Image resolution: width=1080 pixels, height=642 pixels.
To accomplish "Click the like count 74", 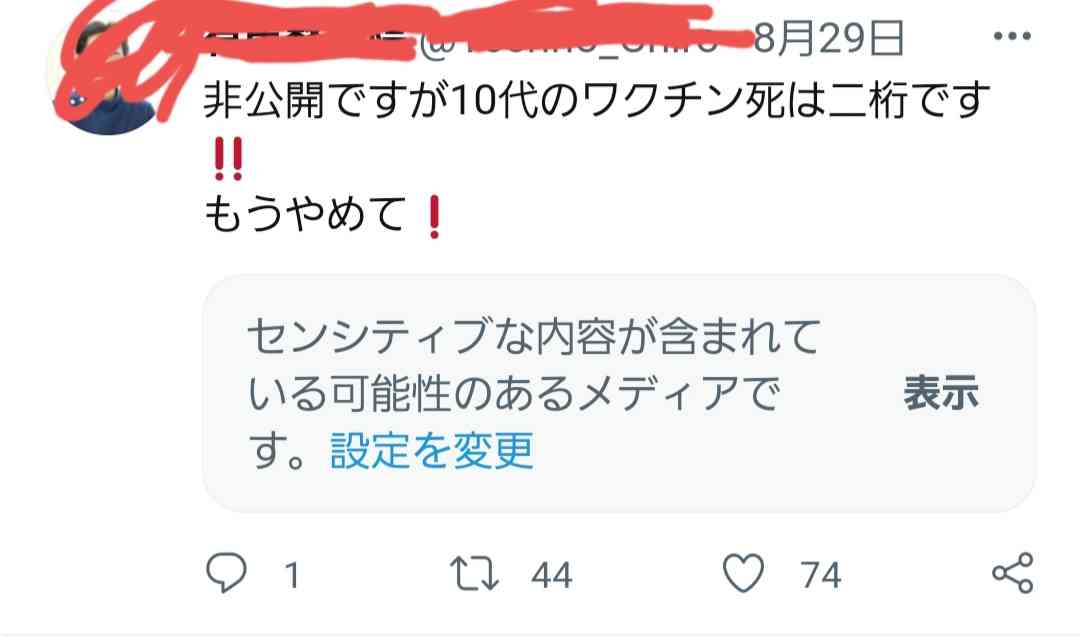I will (820, 575).
